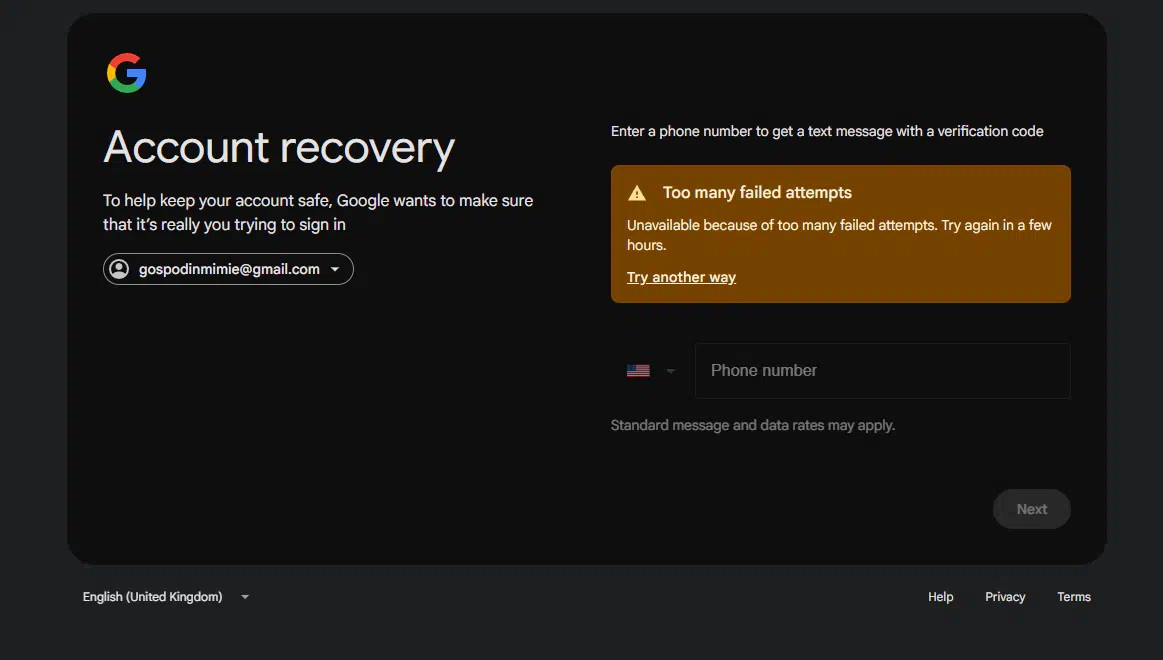The height and width of the screenshot is (660, 1163).
Task: Click the Google logo
Action: pyautogui.click(x=126, y=73)
